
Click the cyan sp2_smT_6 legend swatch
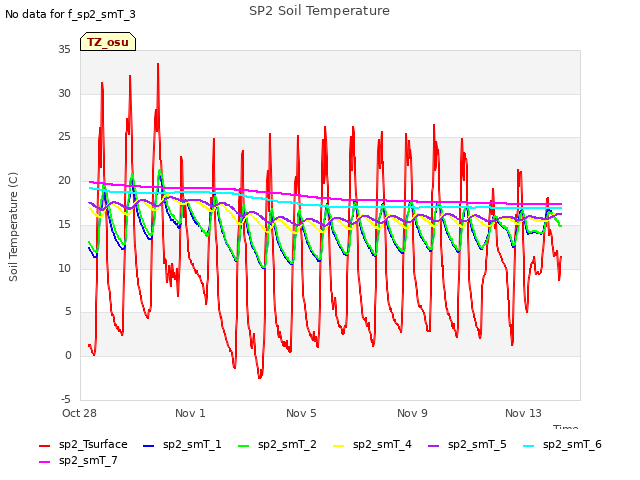pos(529,446)
